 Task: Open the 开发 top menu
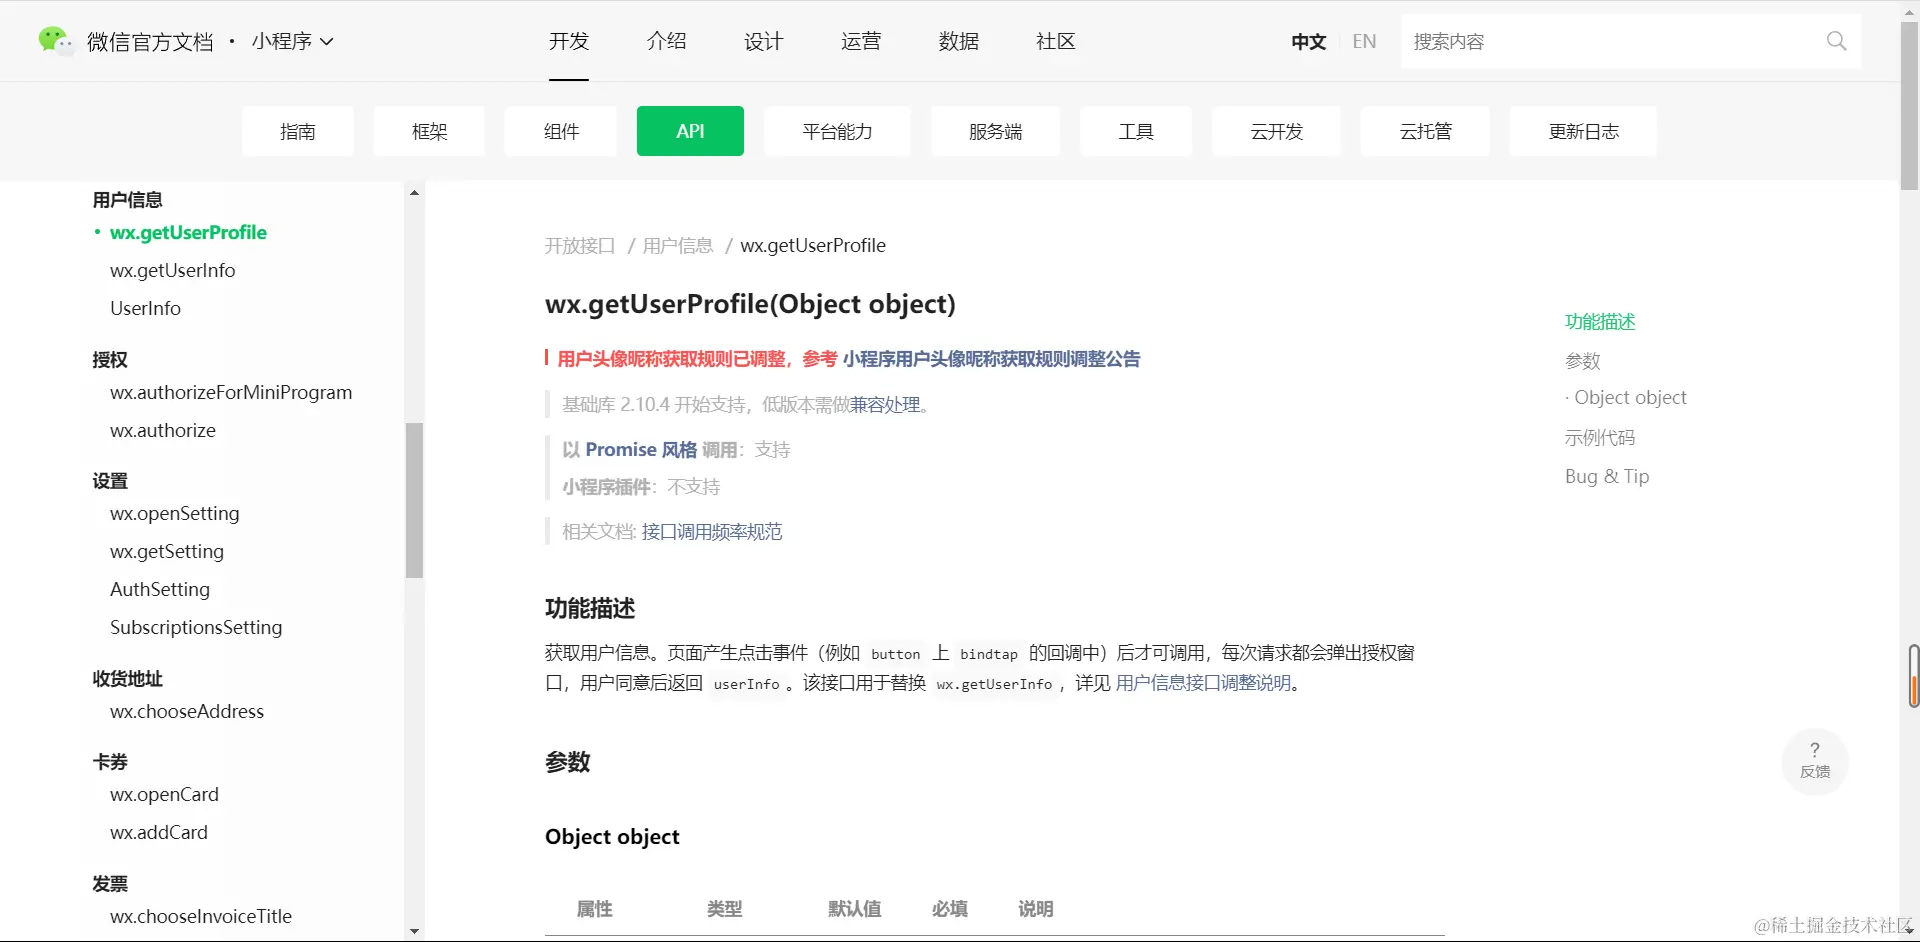click(569, 41)
